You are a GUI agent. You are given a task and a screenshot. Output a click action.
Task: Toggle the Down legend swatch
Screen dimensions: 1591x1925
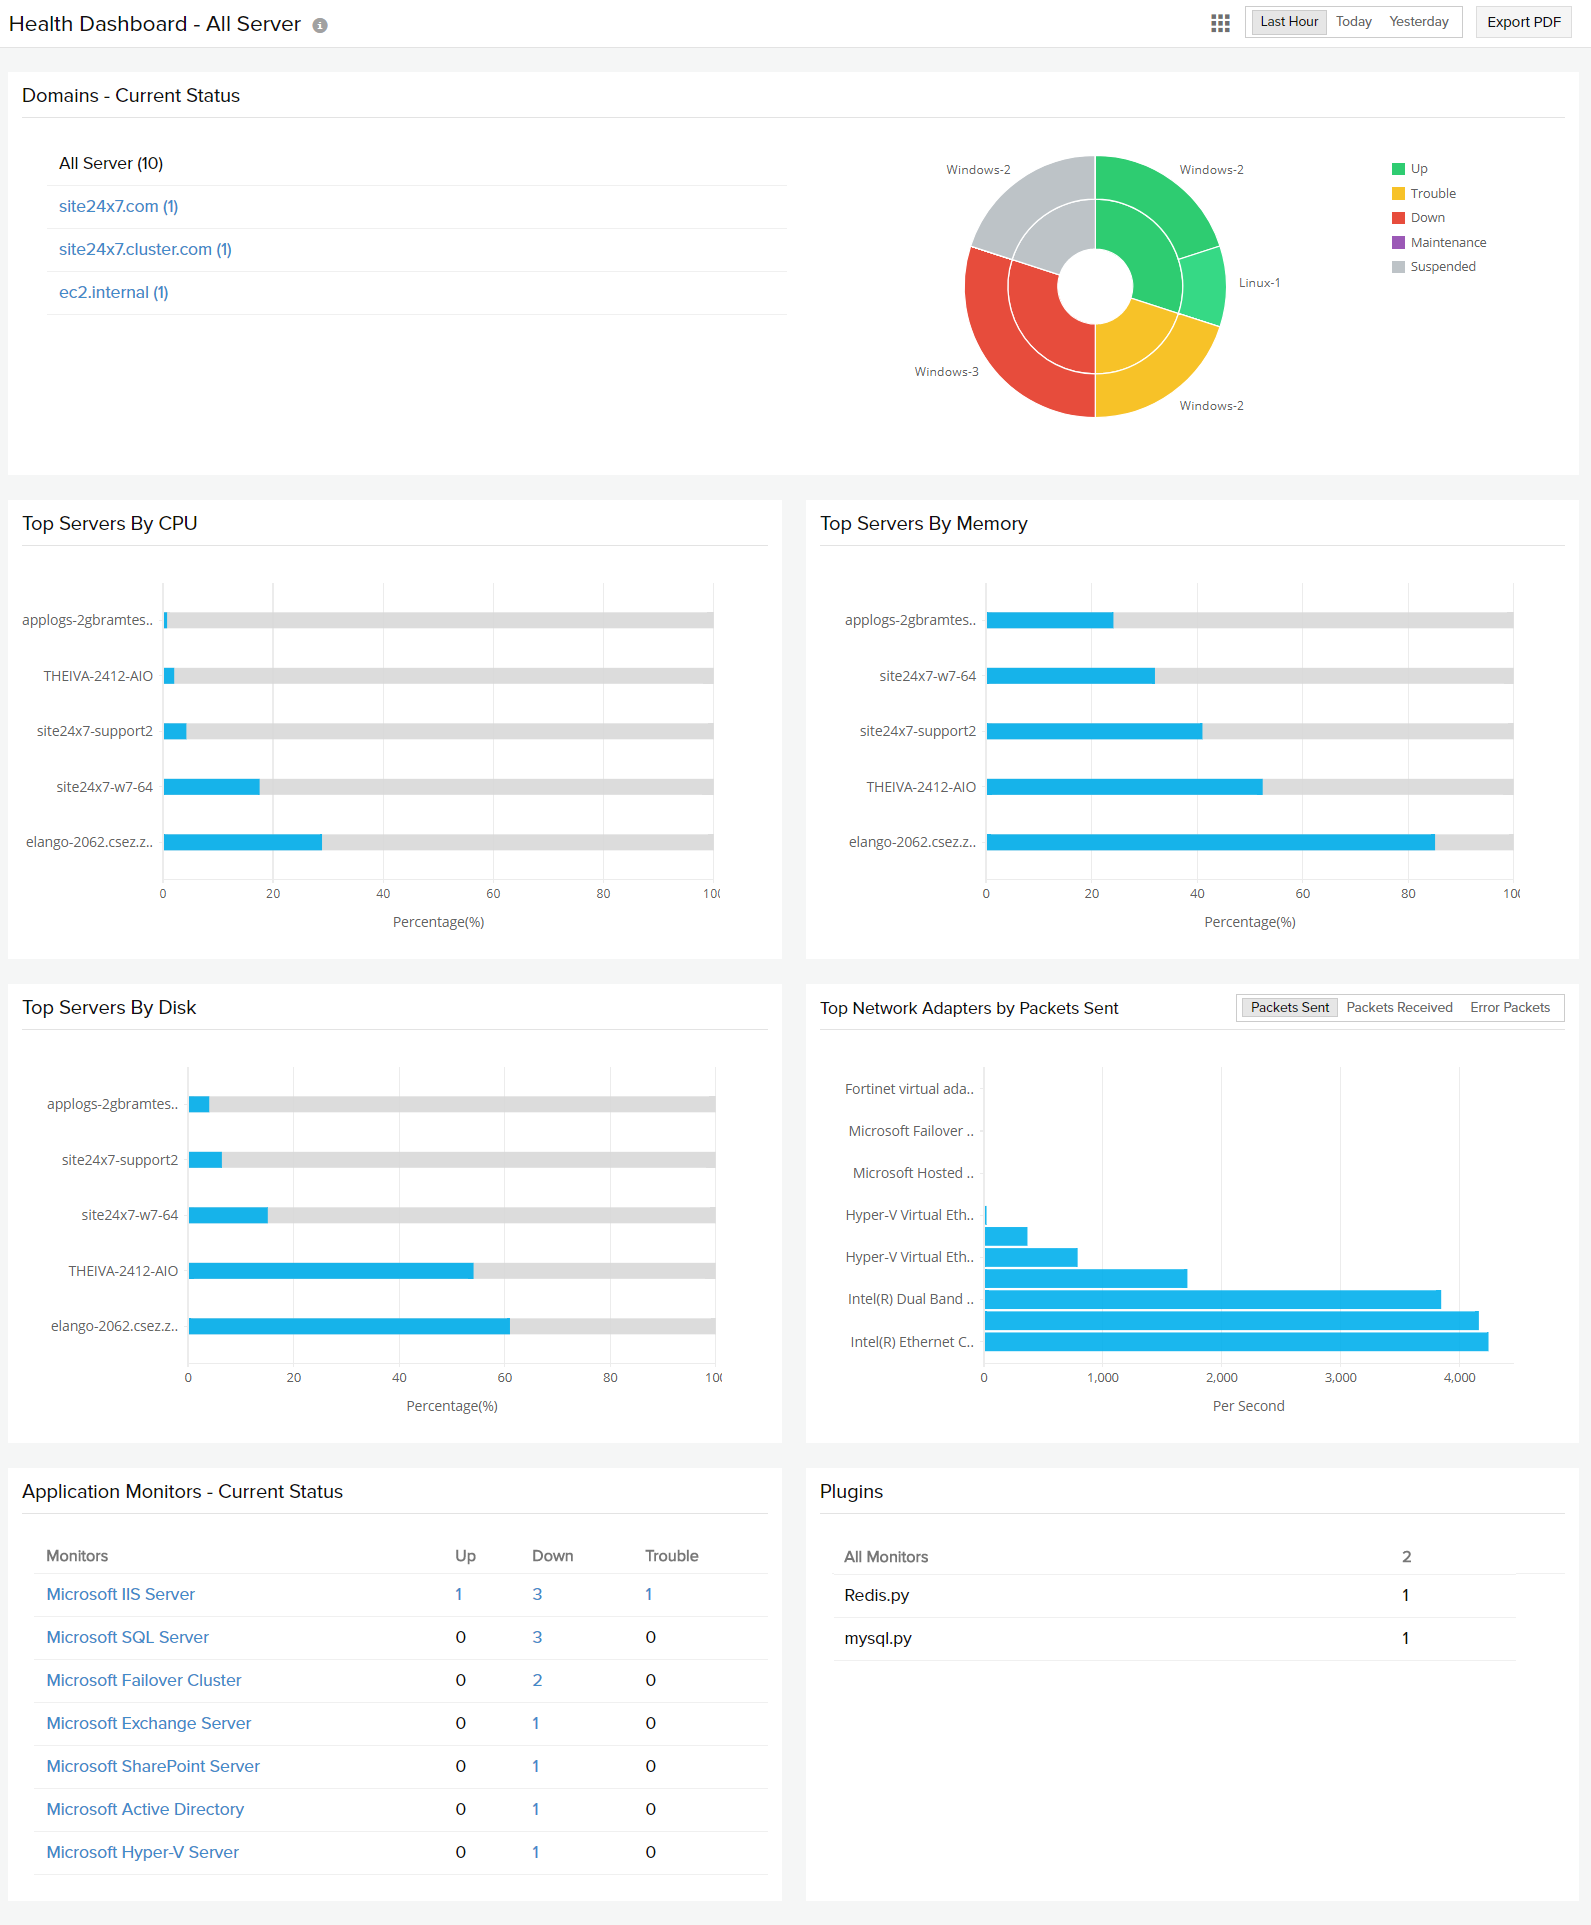(1398, 218)
